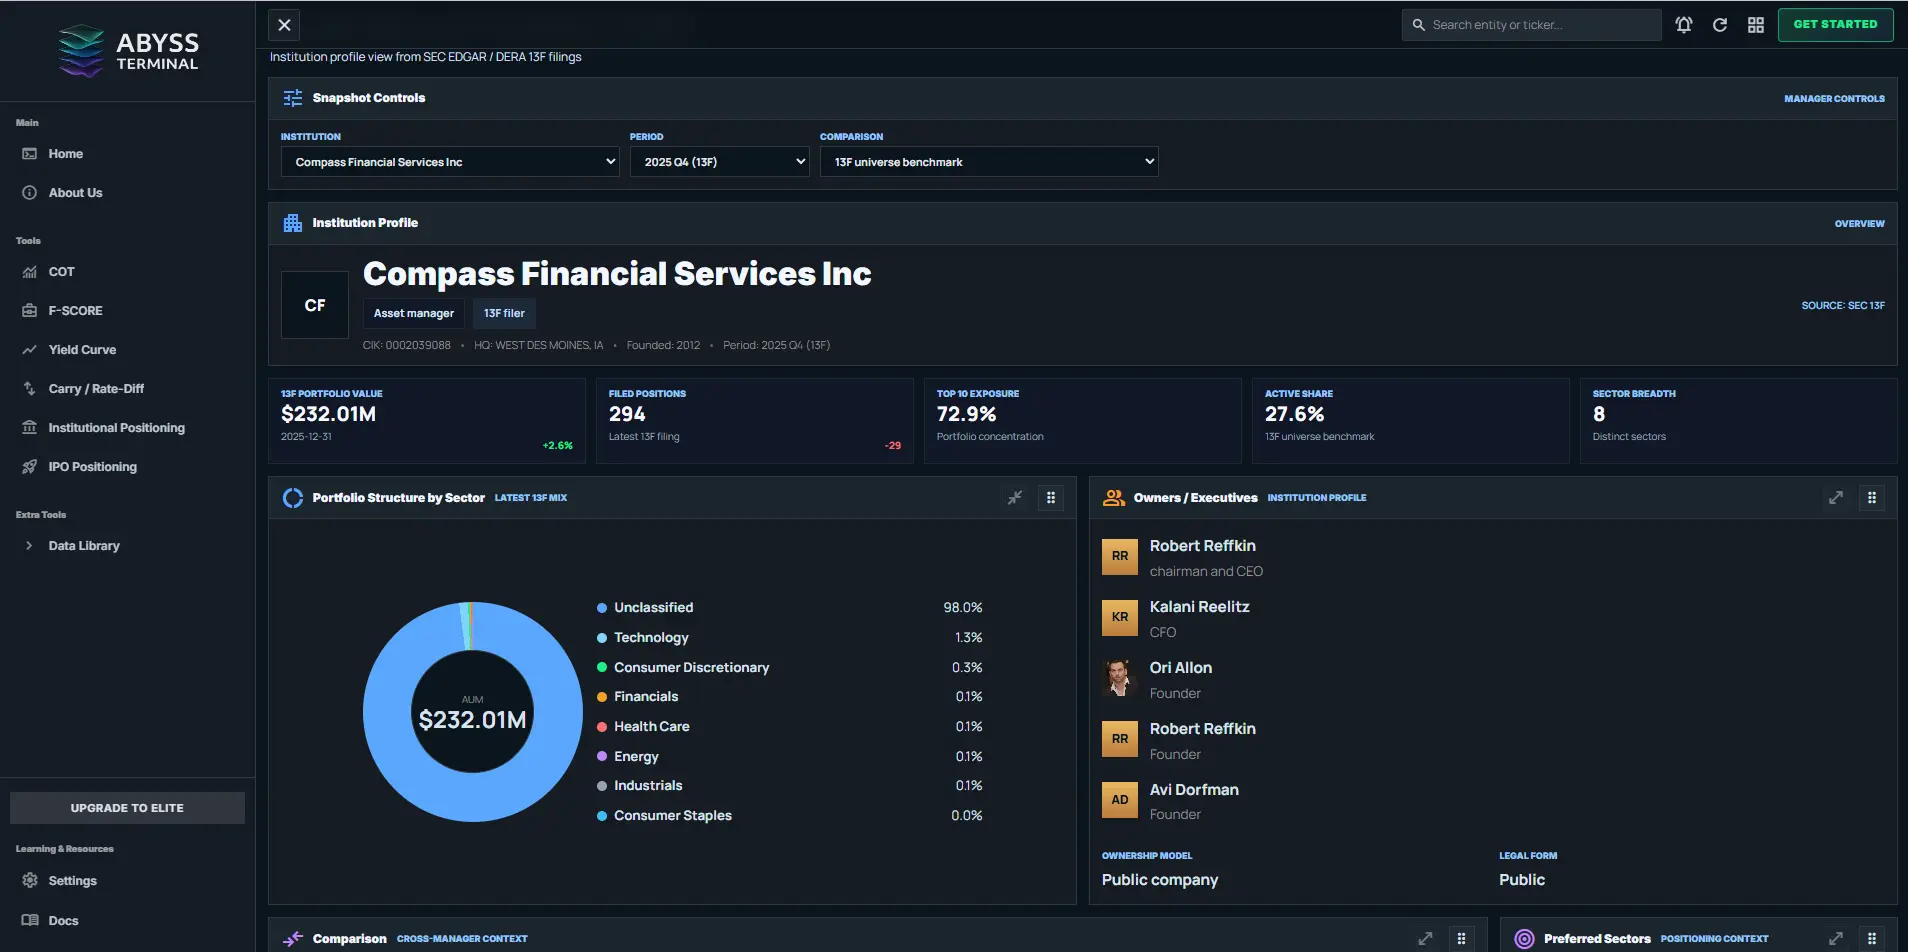The height and width of the screenshot is (952, 1908).
Task: Select Health Care legend entry
Action: tap(790, 727)
